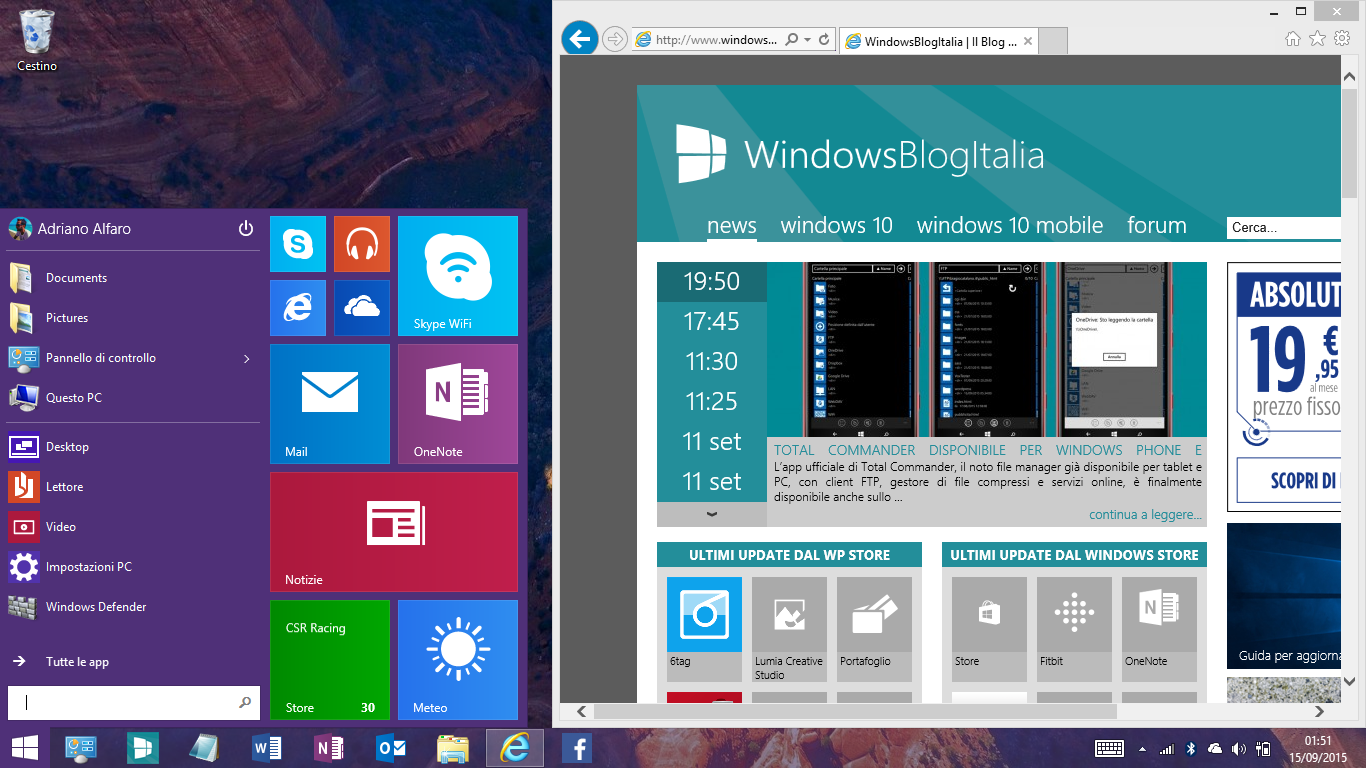Click Tutte le app

pyautogui.click(x=133, y=662)
